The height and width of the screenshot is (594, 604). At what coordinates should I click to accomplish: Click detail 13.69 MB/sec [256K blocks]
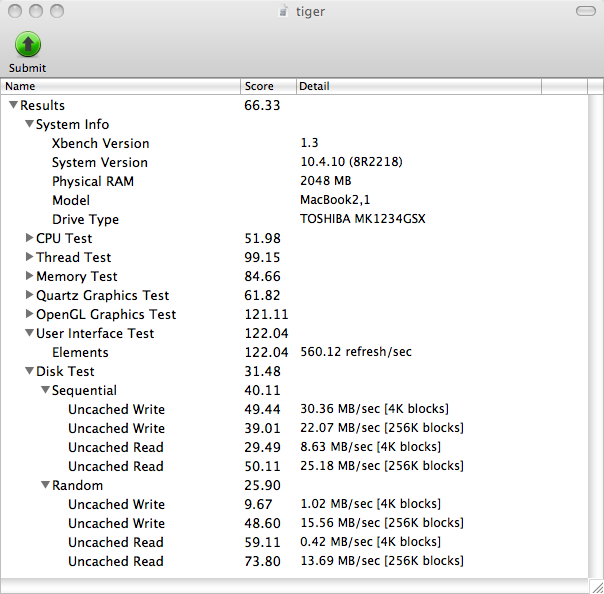(x=382, y=561)
